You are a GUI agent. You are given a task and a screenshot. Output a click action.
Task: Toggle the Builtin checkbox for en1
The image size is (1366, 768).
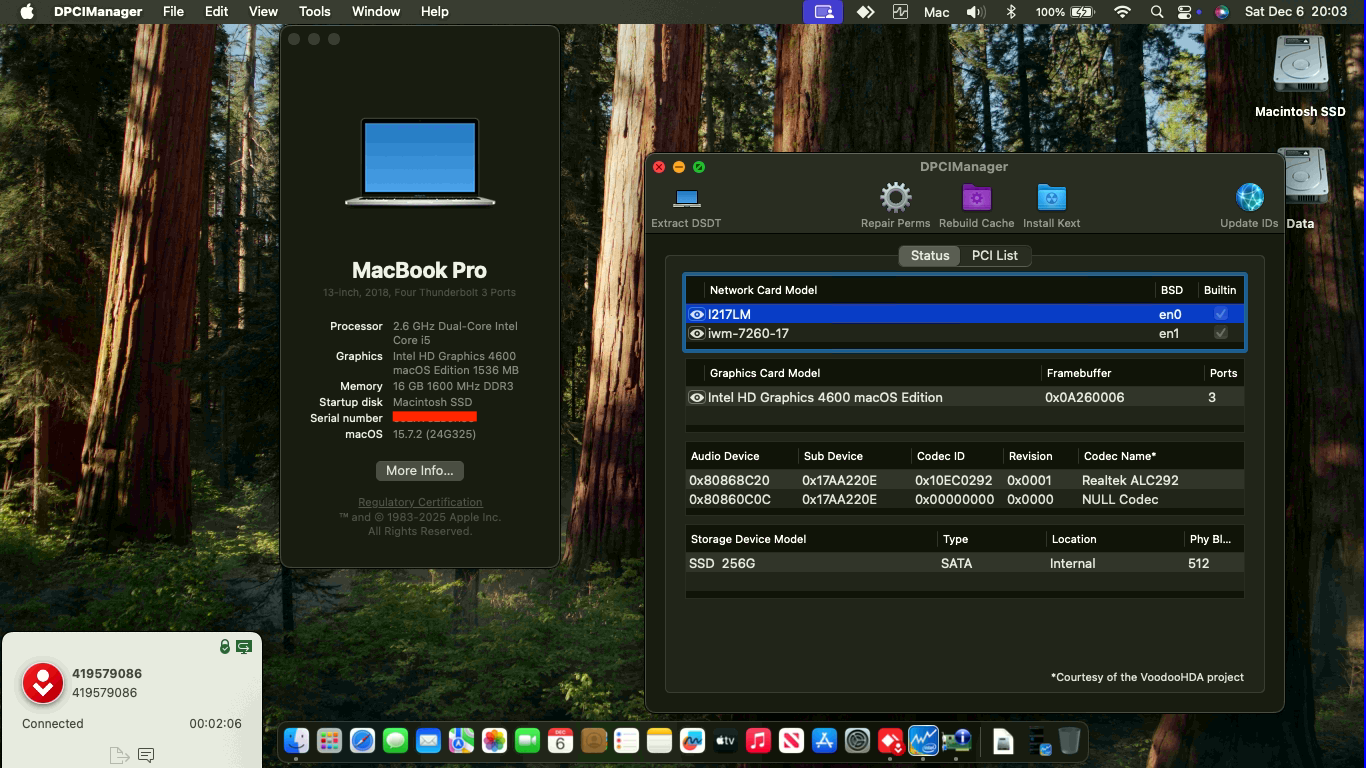coord(1220,334)
